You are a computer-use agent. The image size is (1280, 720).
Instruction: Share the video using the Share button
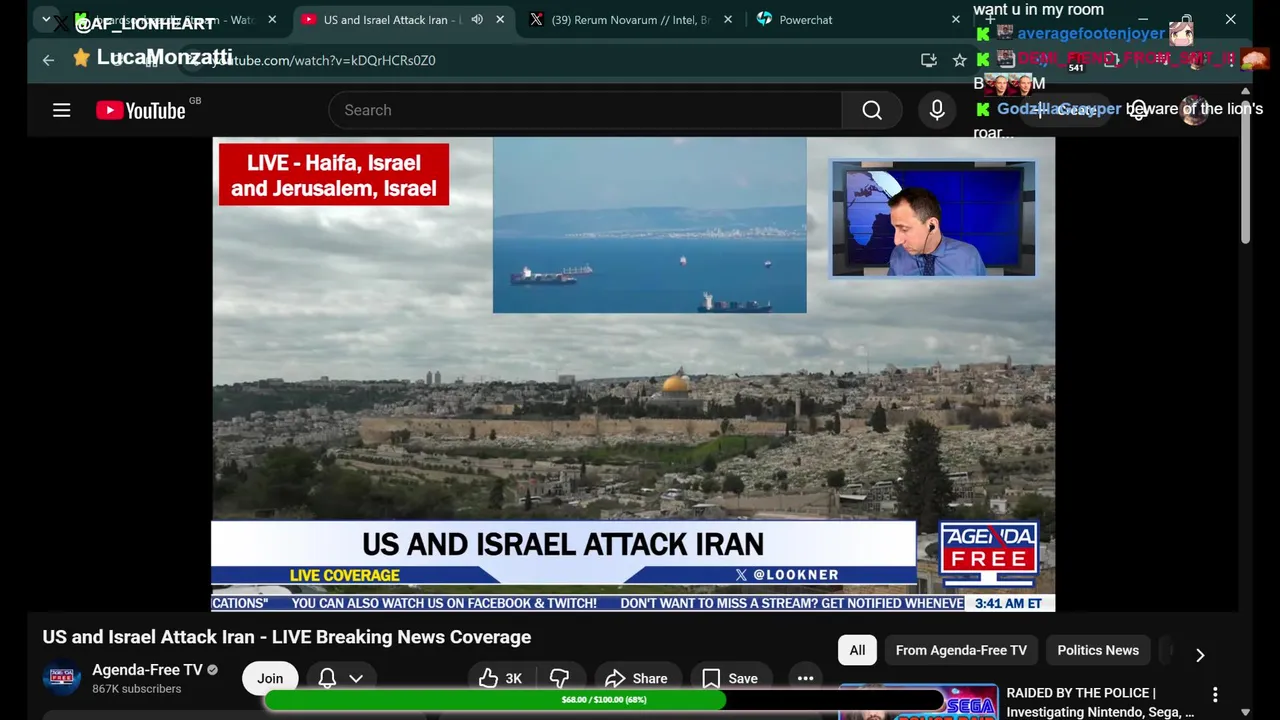coord(636,678)
